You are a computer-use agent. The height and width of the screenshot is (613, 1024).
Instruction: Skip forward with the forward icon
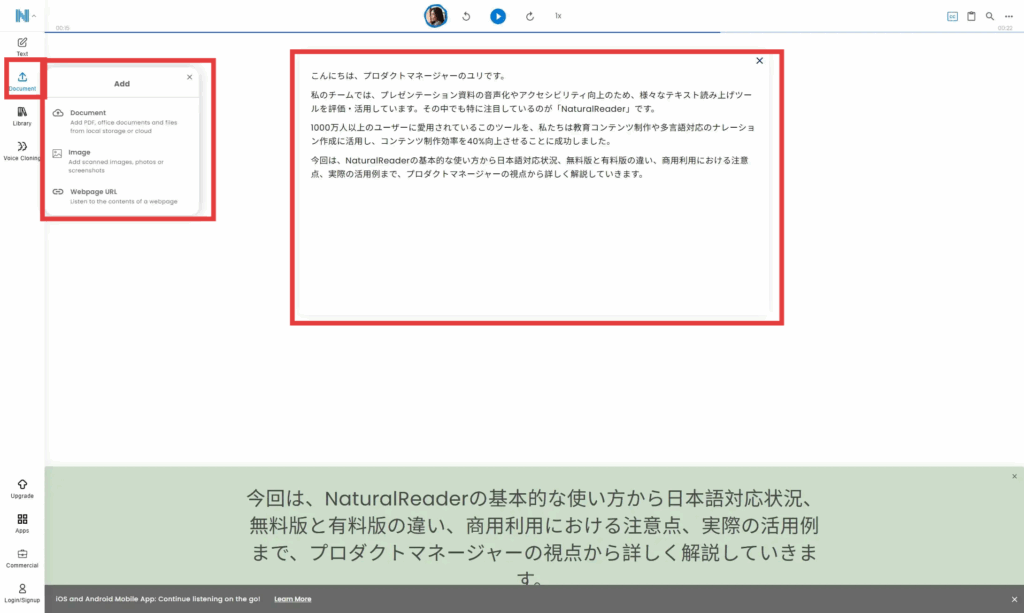tap(530, 16)
